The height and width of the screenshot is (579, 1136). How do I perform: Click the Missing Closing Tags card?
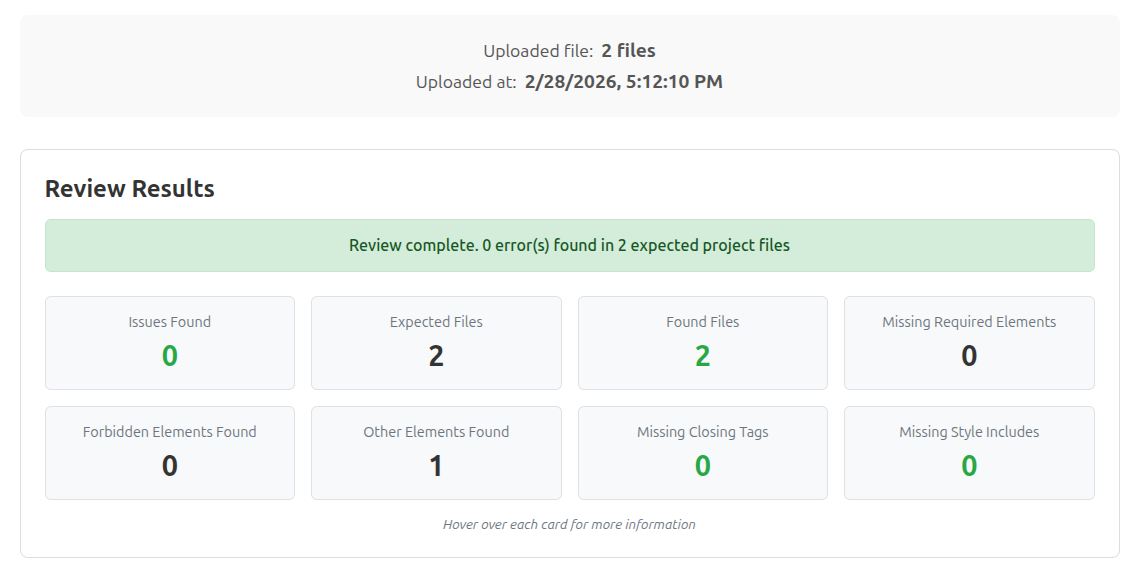[x=702, y=452]
